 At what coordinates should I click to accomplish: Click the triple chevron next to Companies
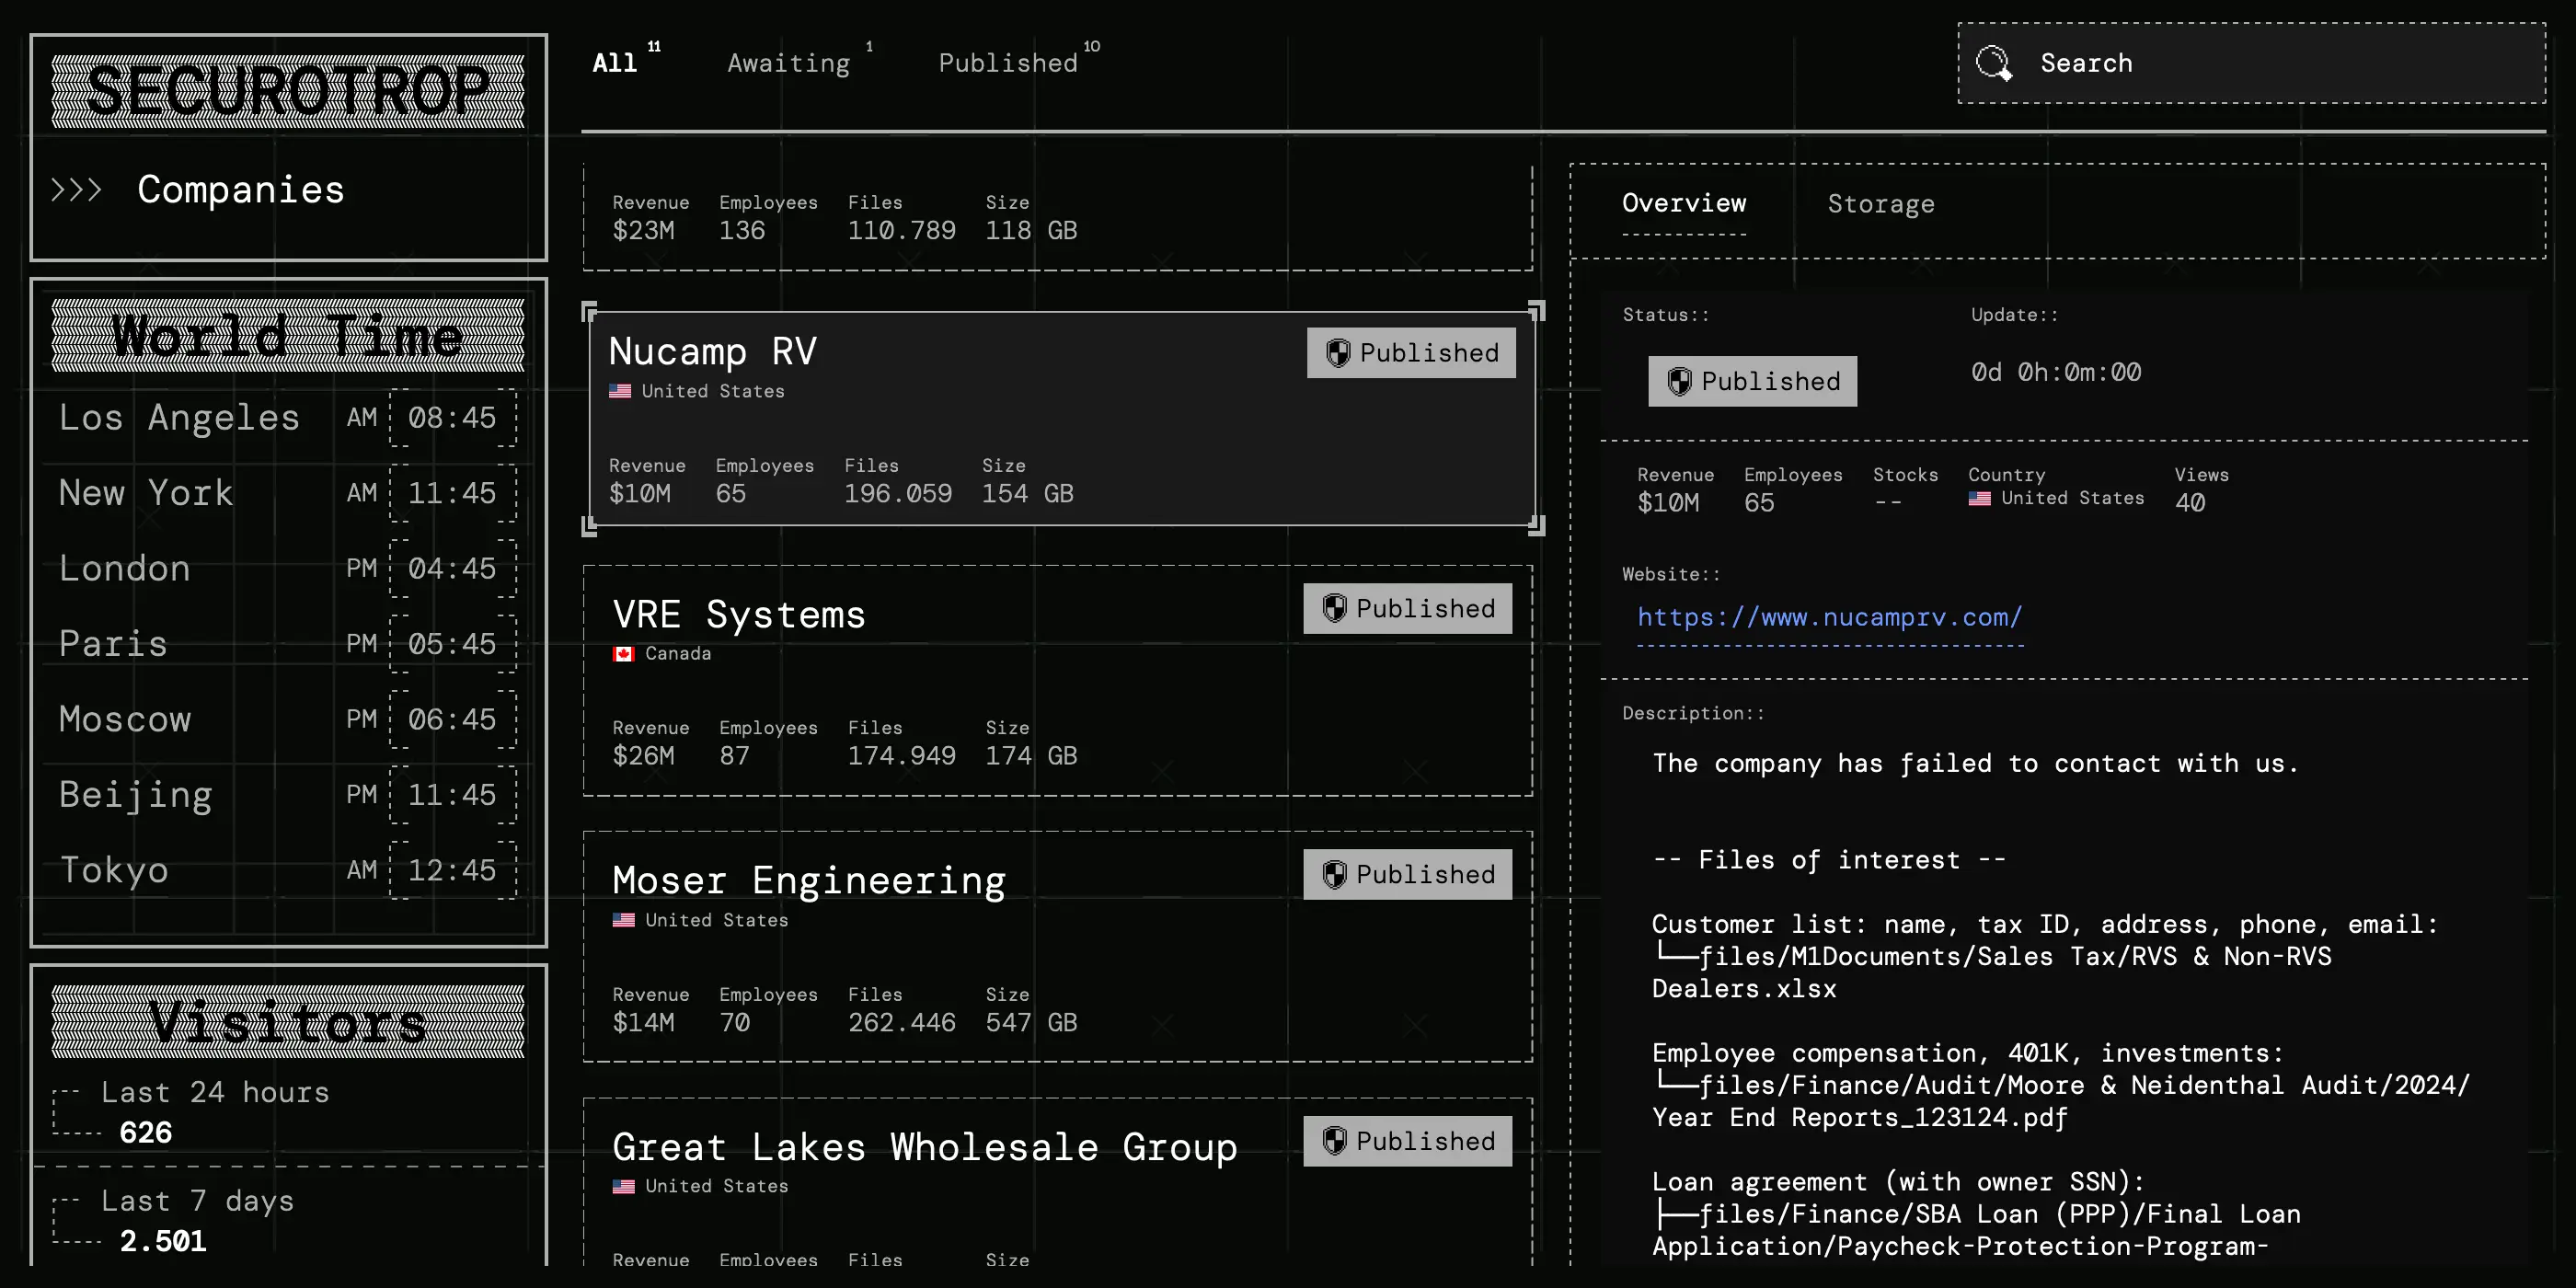76,190
